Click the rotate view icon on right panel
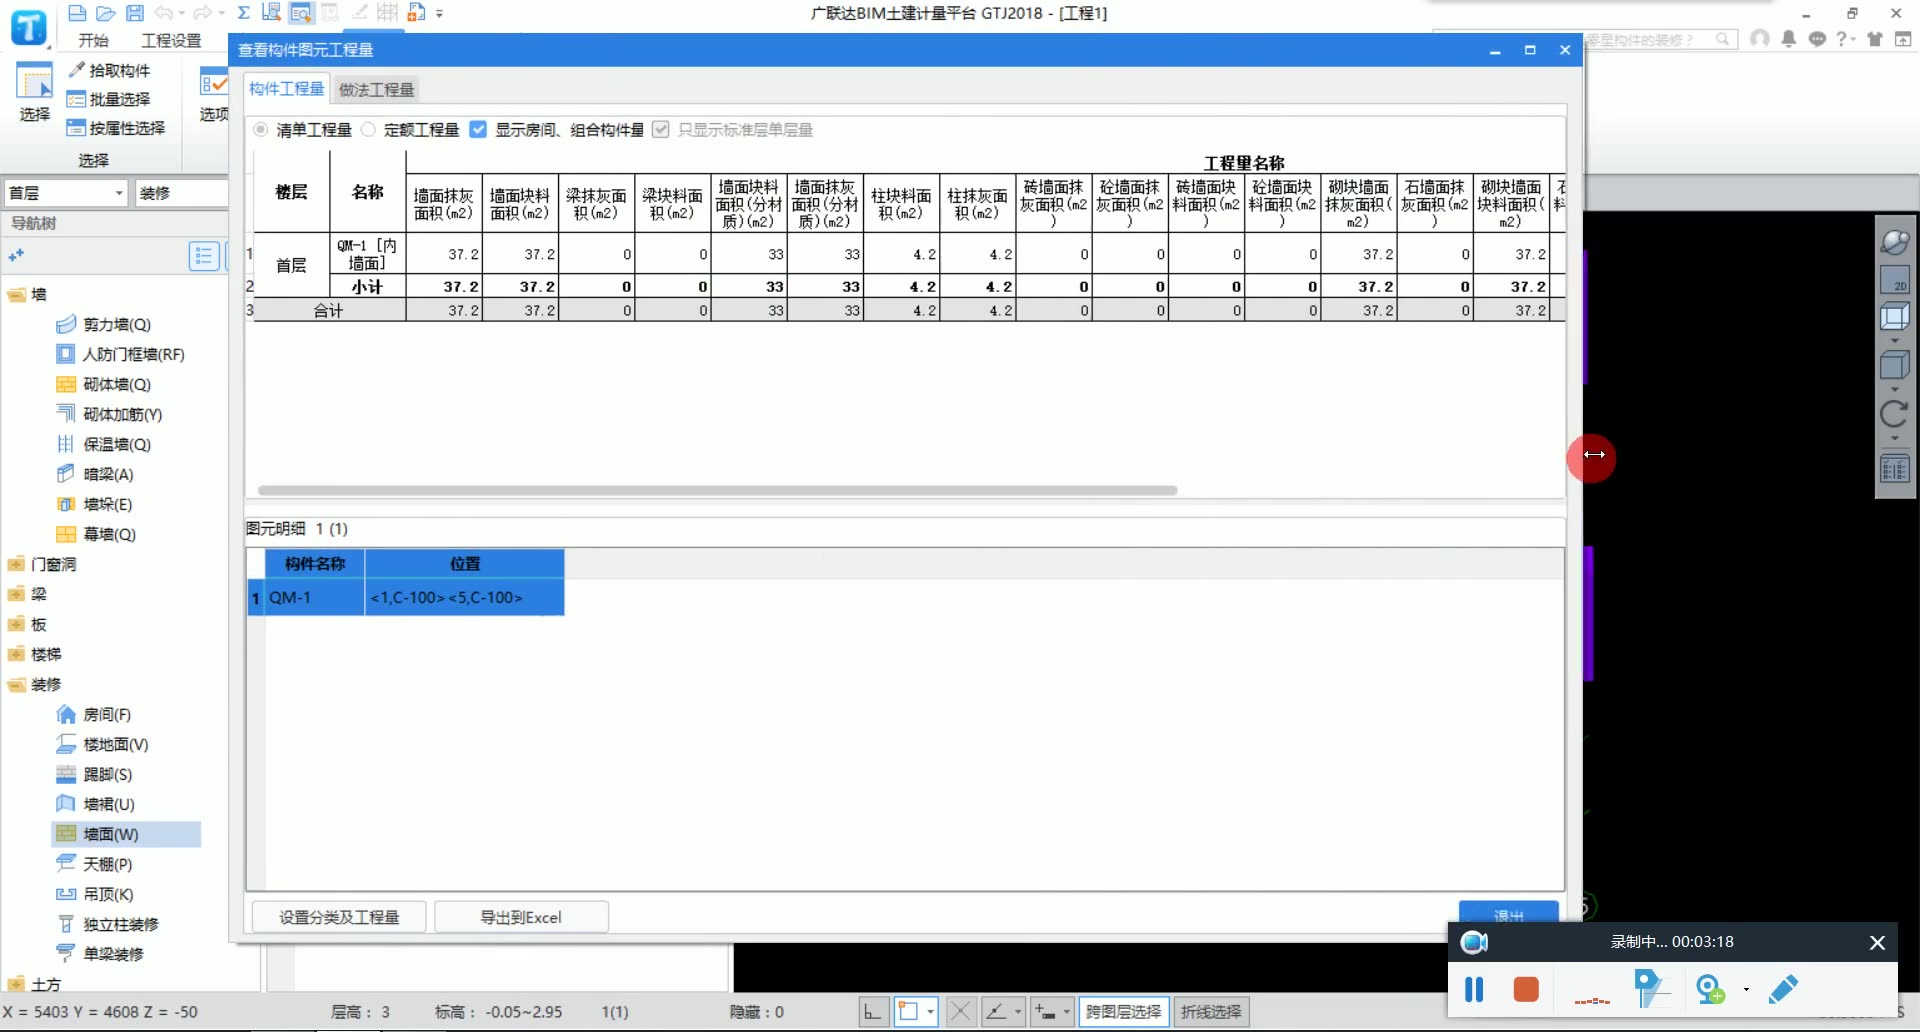Screen dimensions: 1920x1032 1895,414
